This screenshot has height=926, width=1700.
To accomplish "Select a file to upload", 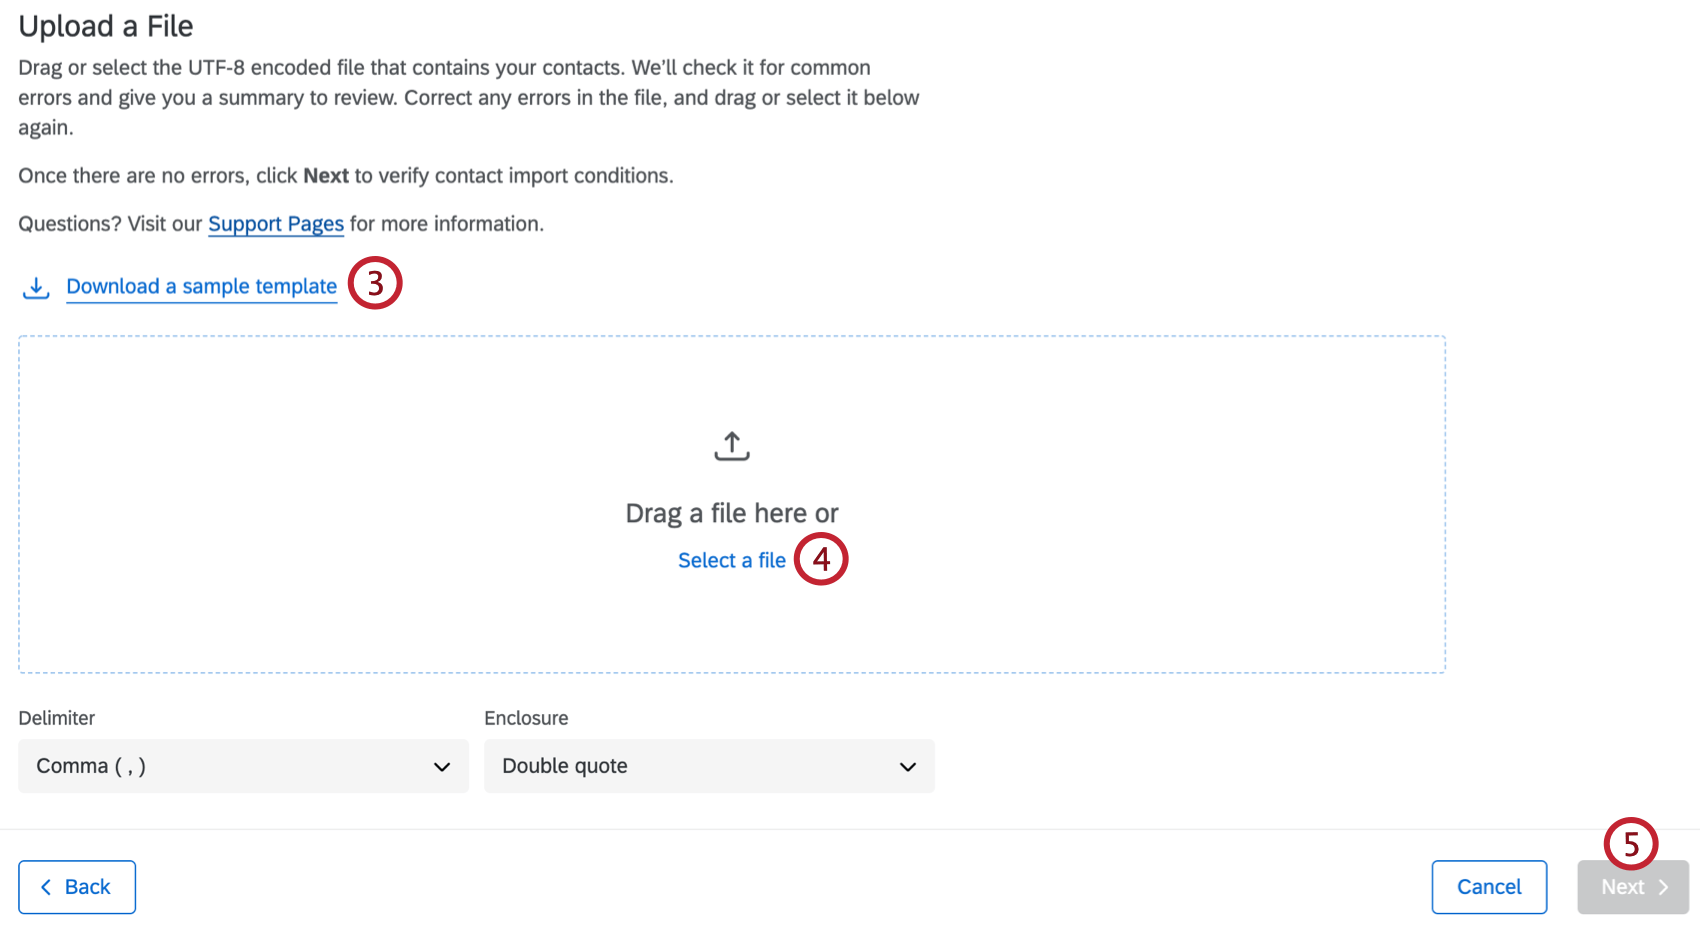I will point(731,560).
